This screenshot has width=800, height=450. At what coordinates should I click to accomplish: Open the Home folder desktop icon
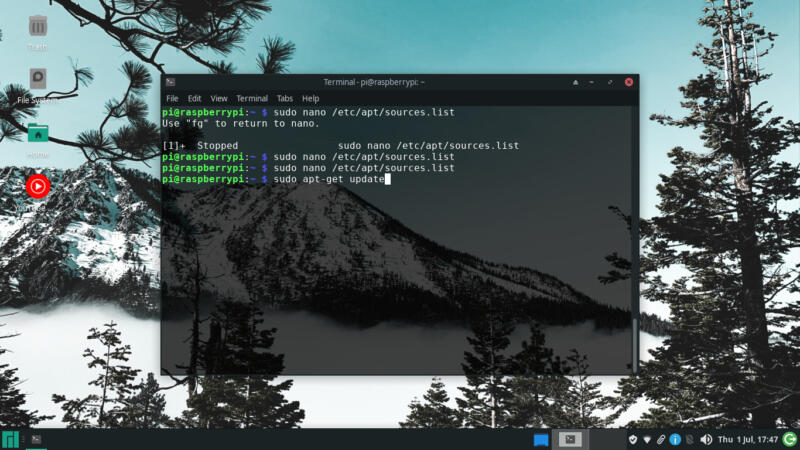pyautogui.click(x=38, y=133)
